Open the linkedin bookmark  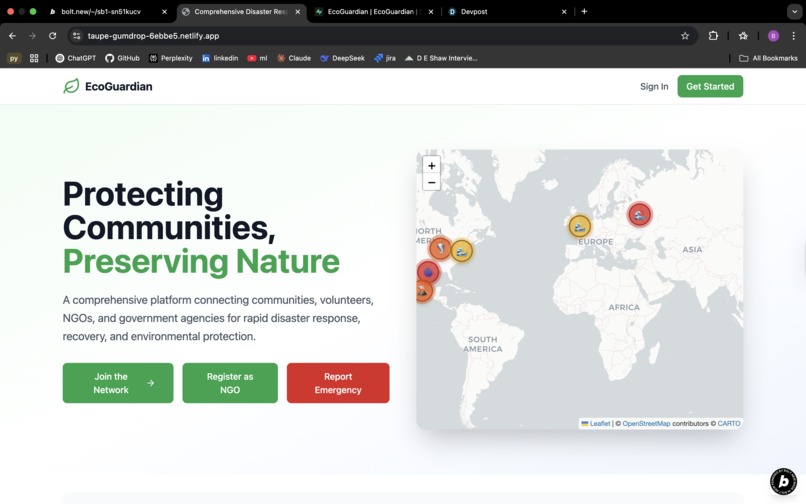(x=220, y=58)
